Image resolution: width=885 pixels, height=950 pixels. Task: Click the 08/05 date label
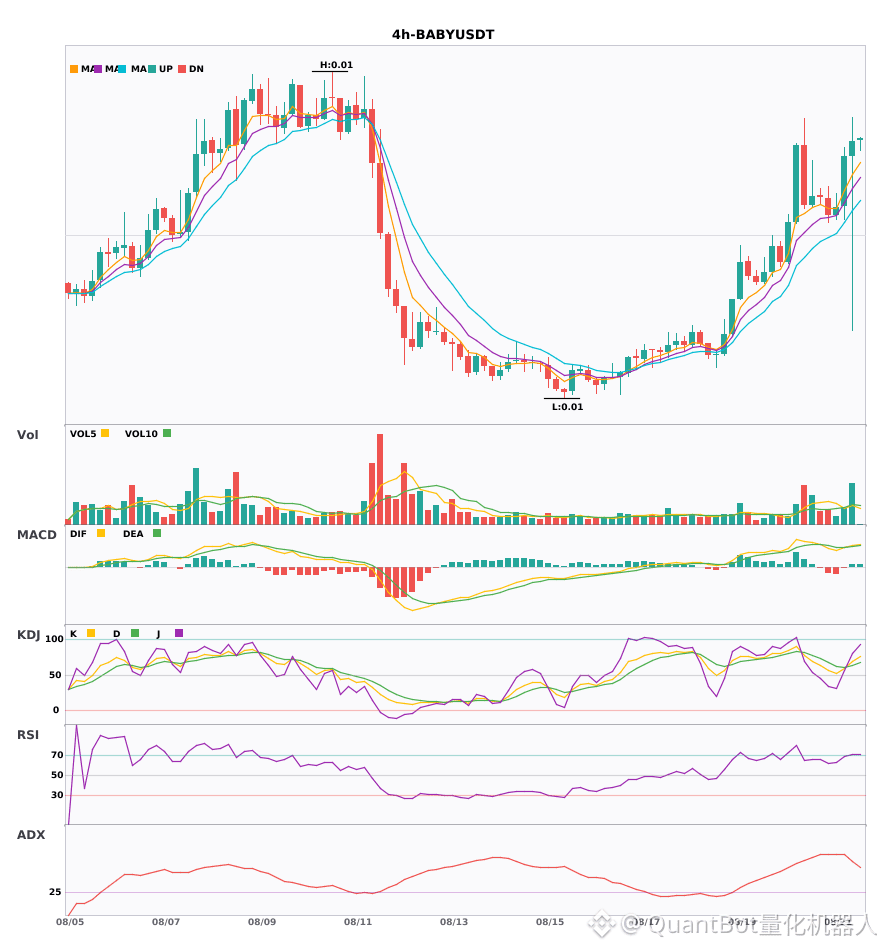click(x=70, y=922)
